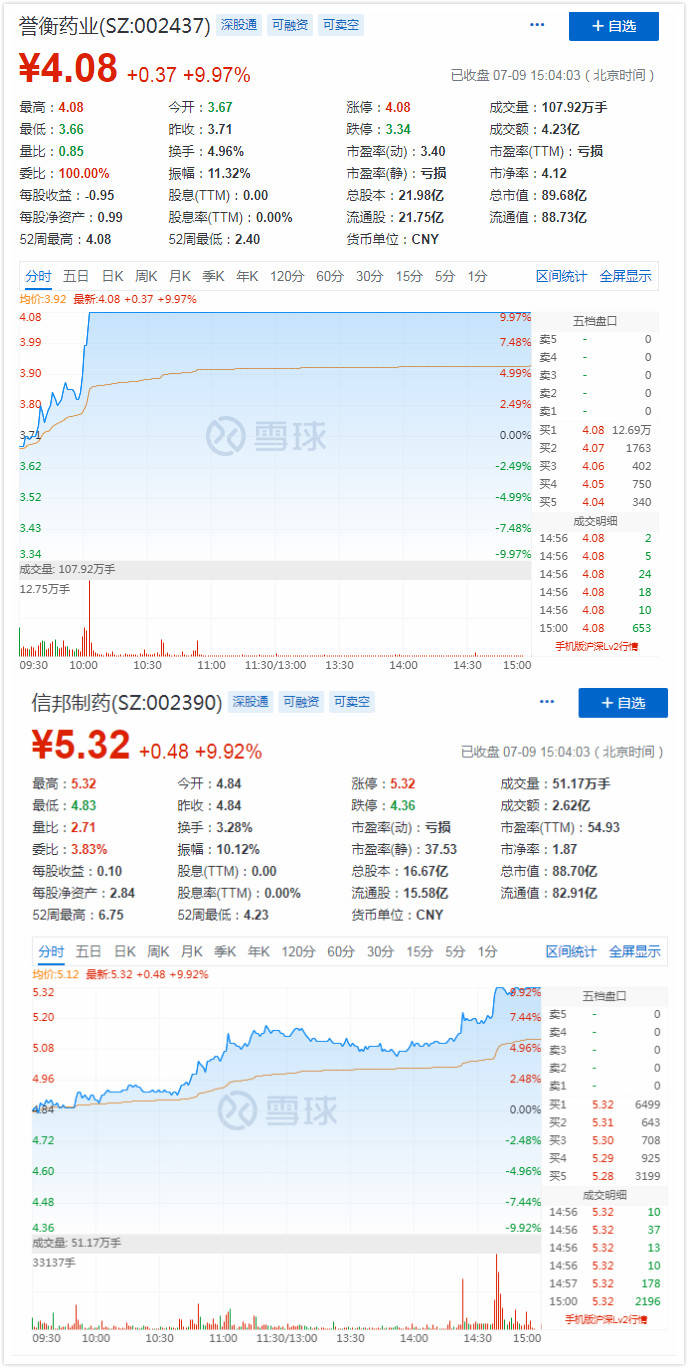Switch to 月K tab in 誉衡药业 chart

tap(180, 276)
